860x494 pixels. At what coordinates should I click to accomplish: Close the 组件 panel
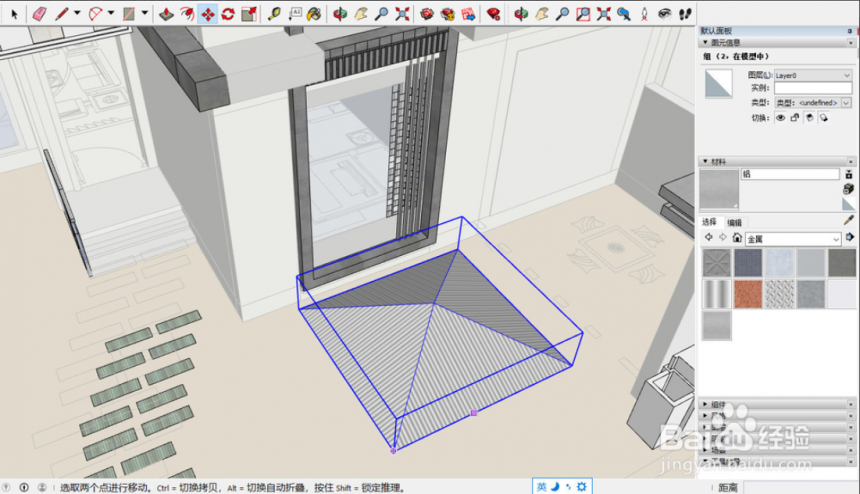tap(851, 404)
